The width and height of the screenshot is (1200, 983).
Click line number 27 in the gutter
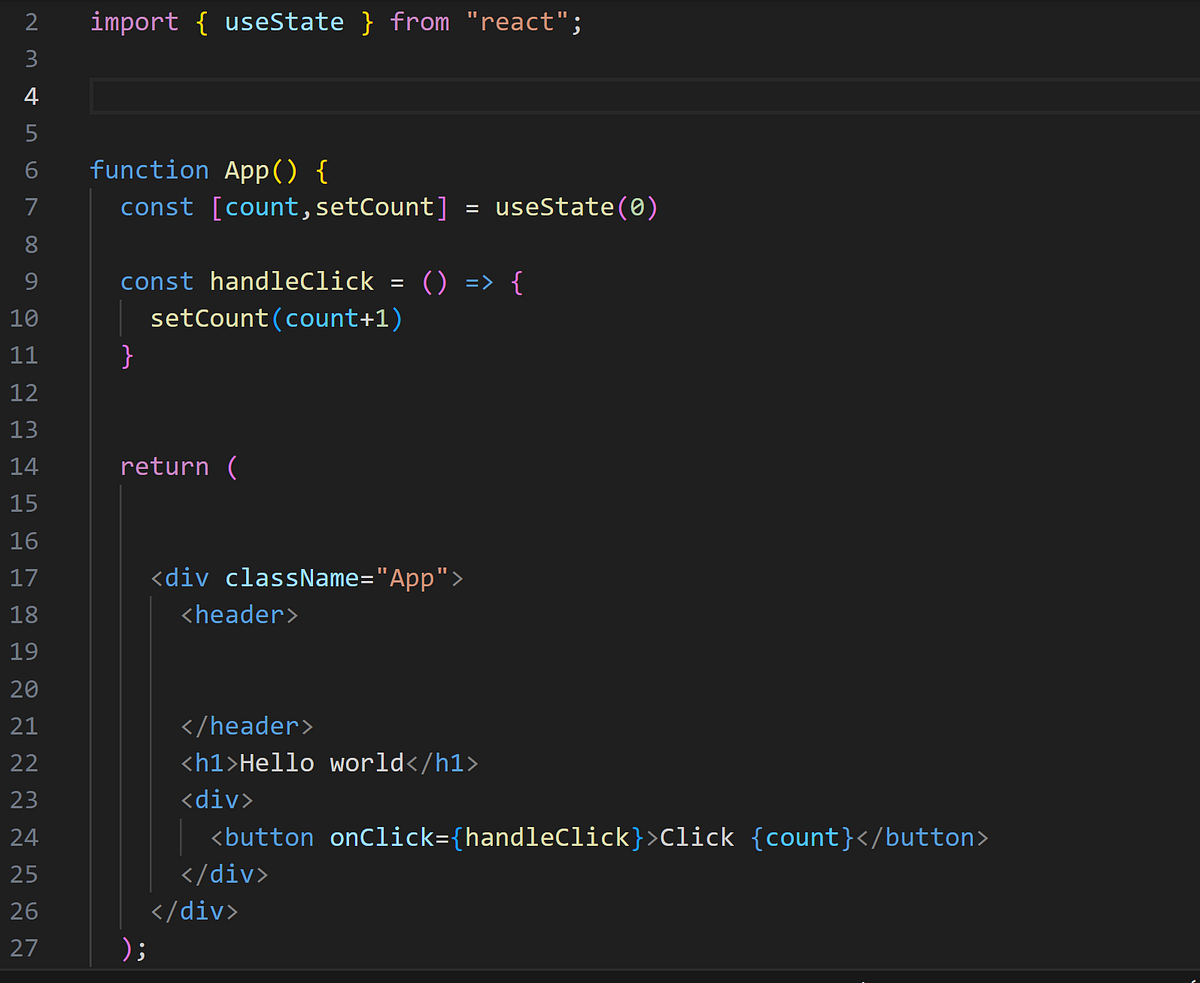pyautogui.click(x=24, y=947)
